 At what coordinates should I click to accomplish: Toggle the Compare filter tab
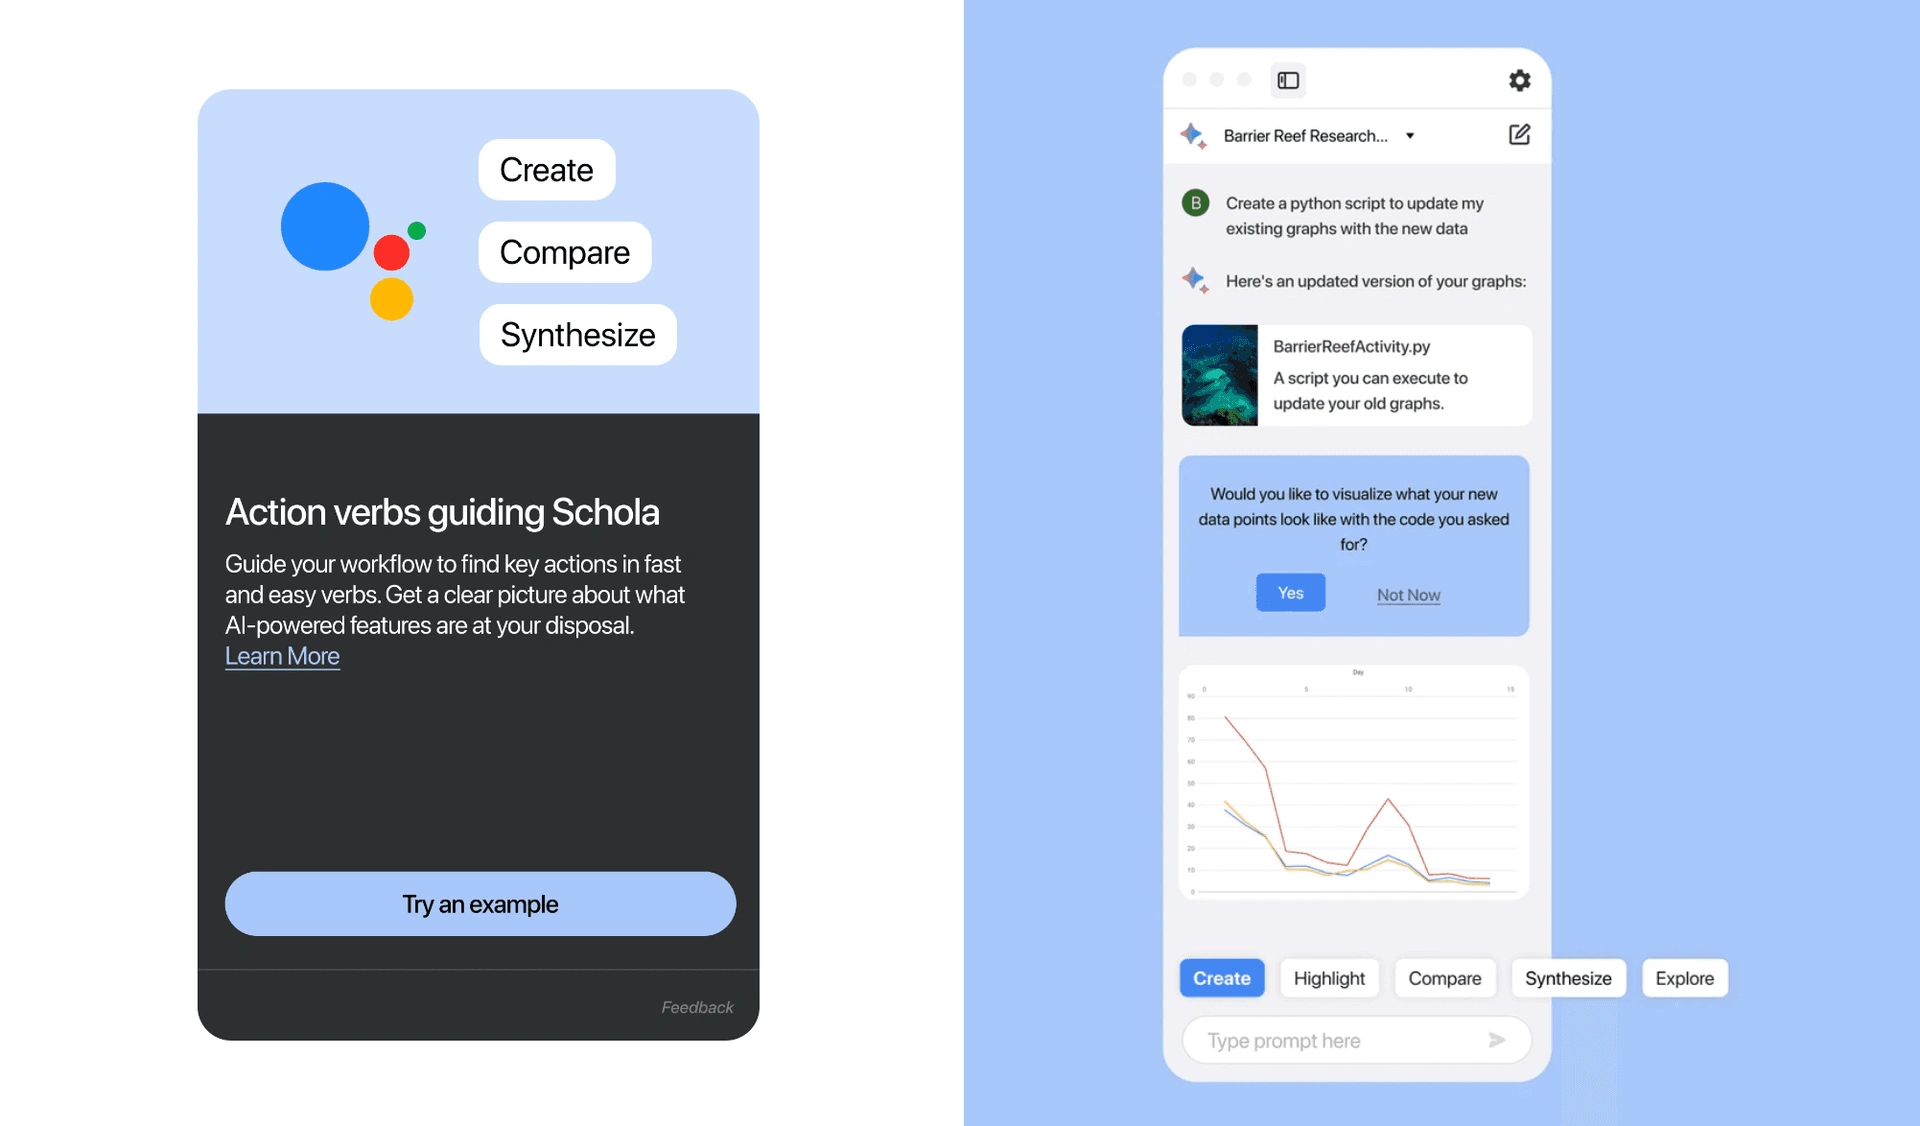click(1444, 977)
